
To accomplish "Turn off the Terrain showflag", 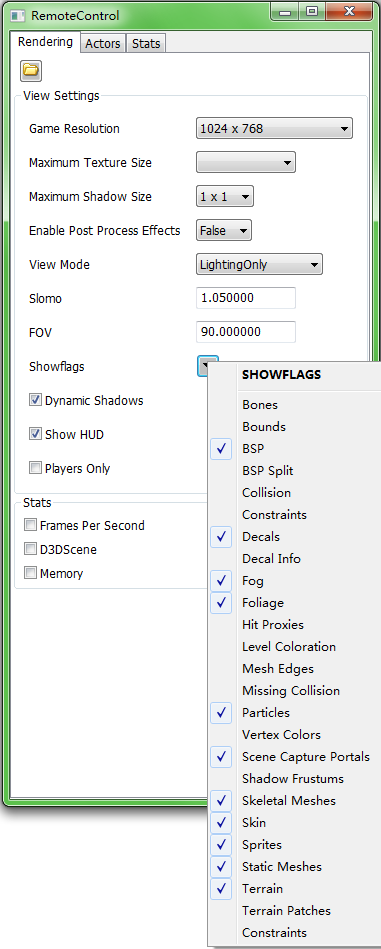I will (x=295, y=888).
